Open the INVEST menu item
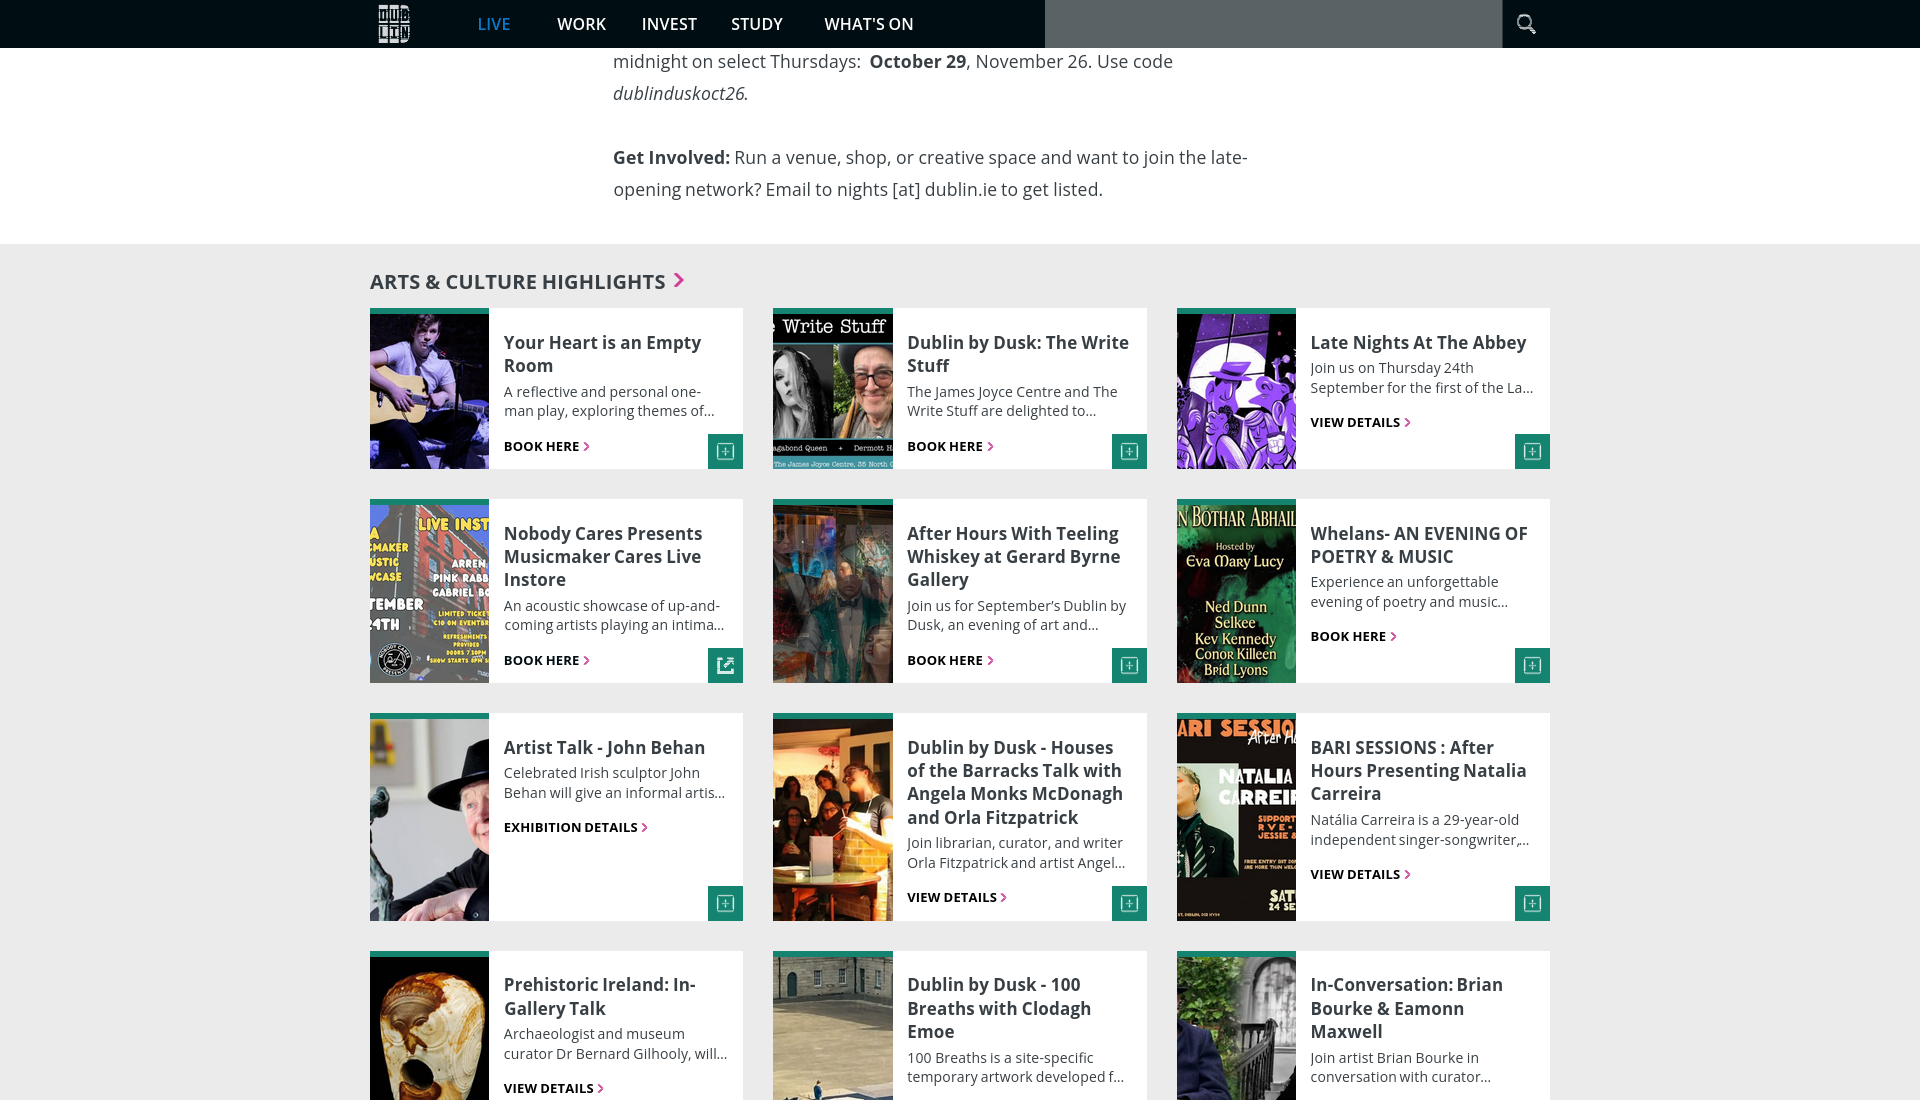This screenshot has width=1920, height=1100. [669, 24]
